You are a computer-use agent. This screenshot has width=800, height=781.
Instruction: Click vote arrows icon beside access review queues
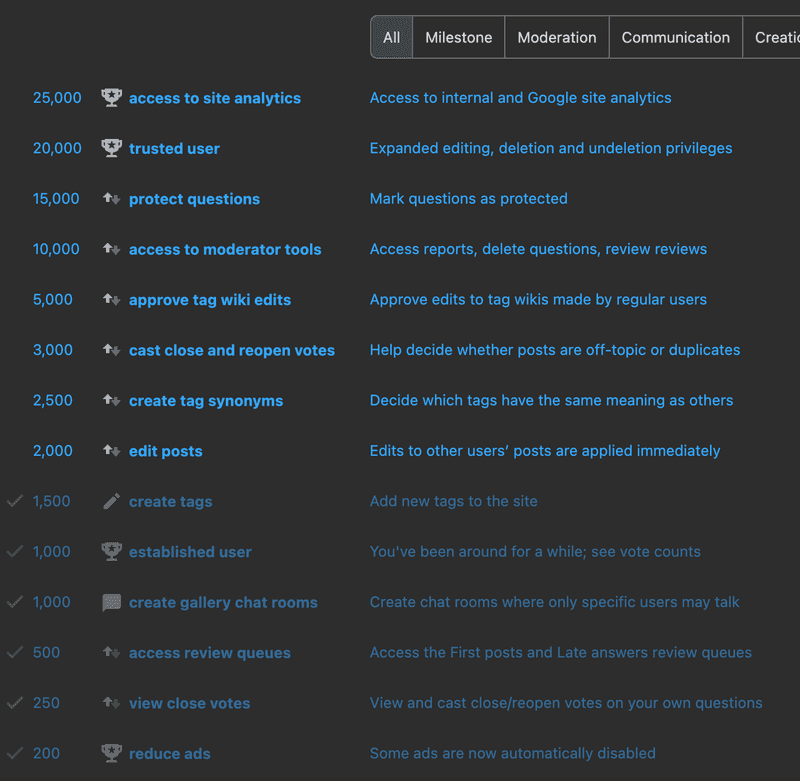point(111,652)
